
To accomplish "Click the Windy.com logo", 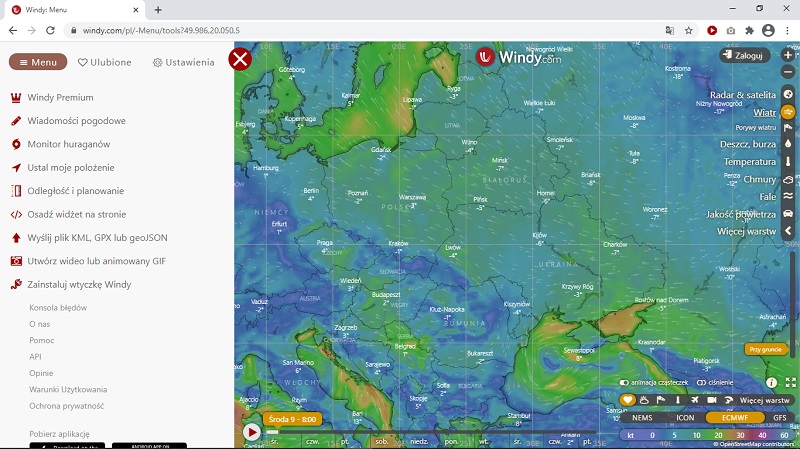I will (x=518, y=57).
